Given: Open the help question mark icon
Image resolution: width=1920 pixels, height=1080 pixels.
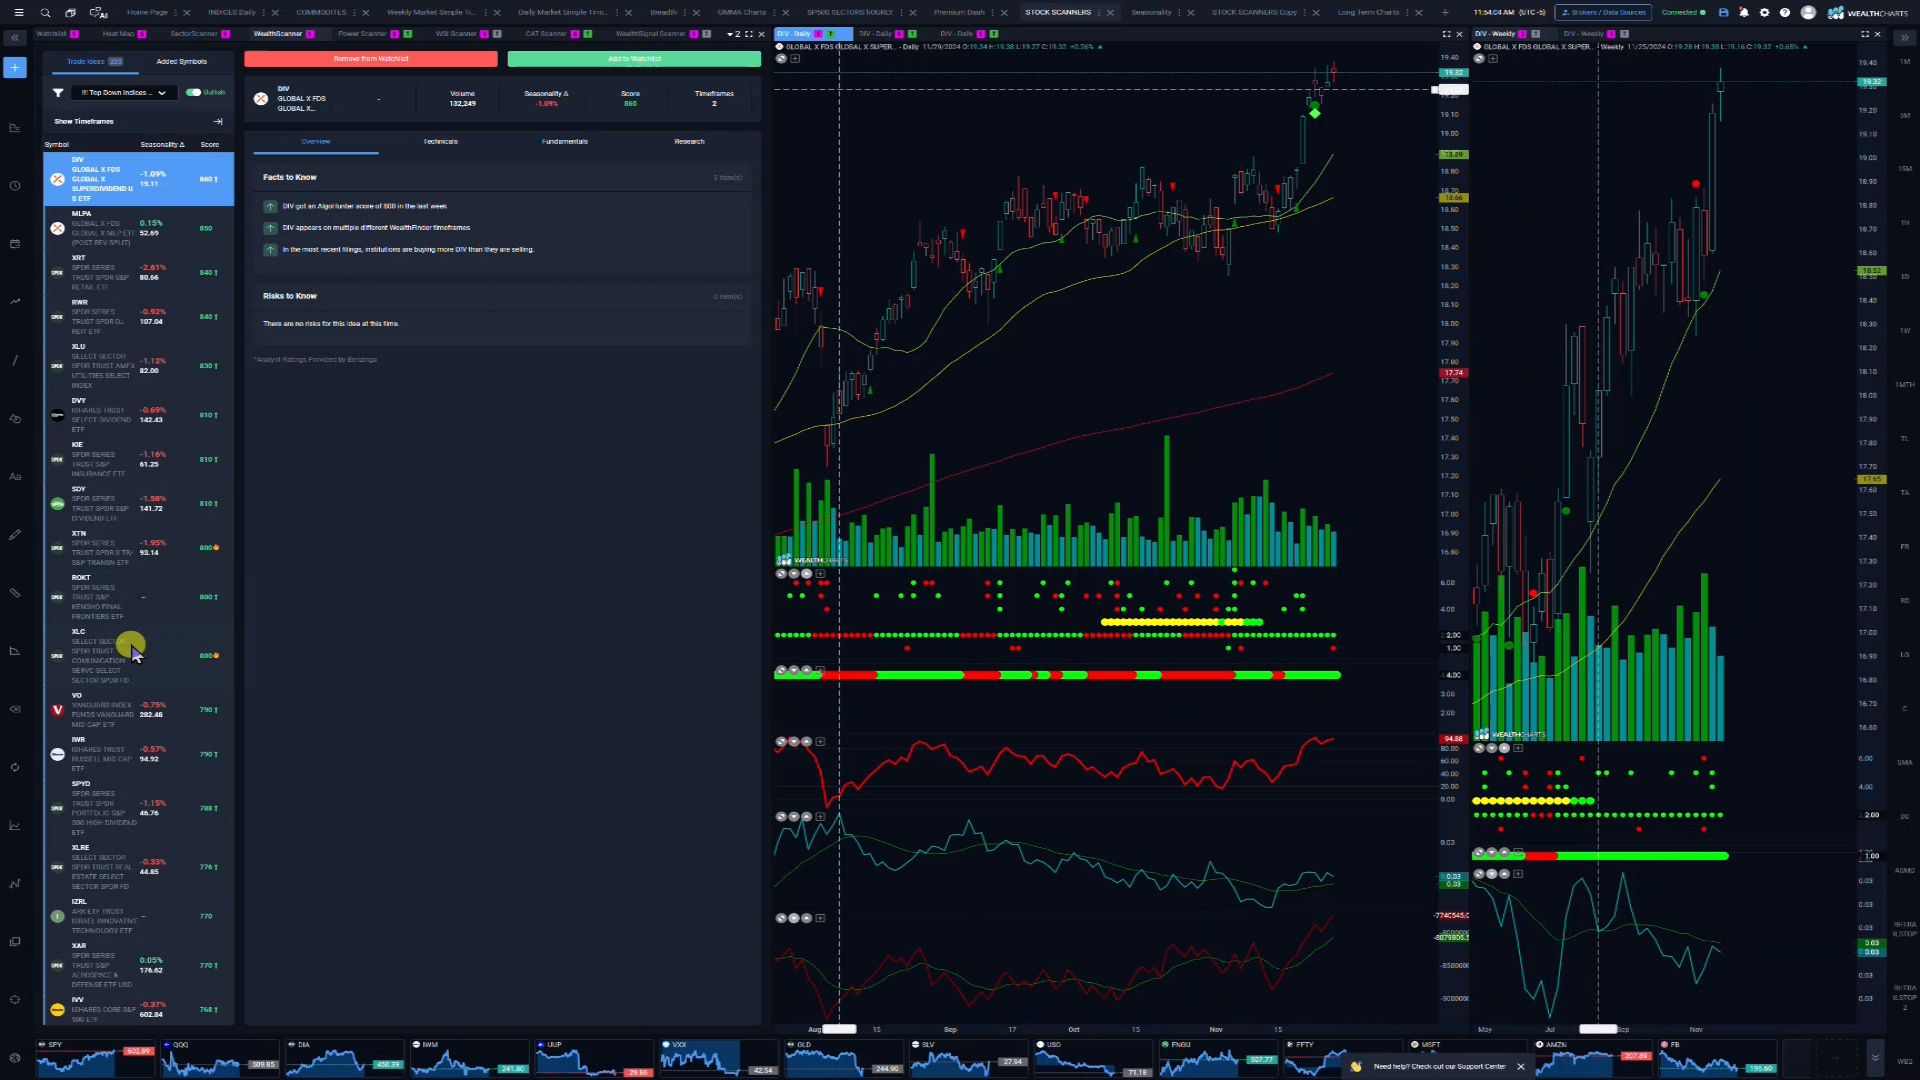Looking at the screenshot, I should (x=1785, y=13).
